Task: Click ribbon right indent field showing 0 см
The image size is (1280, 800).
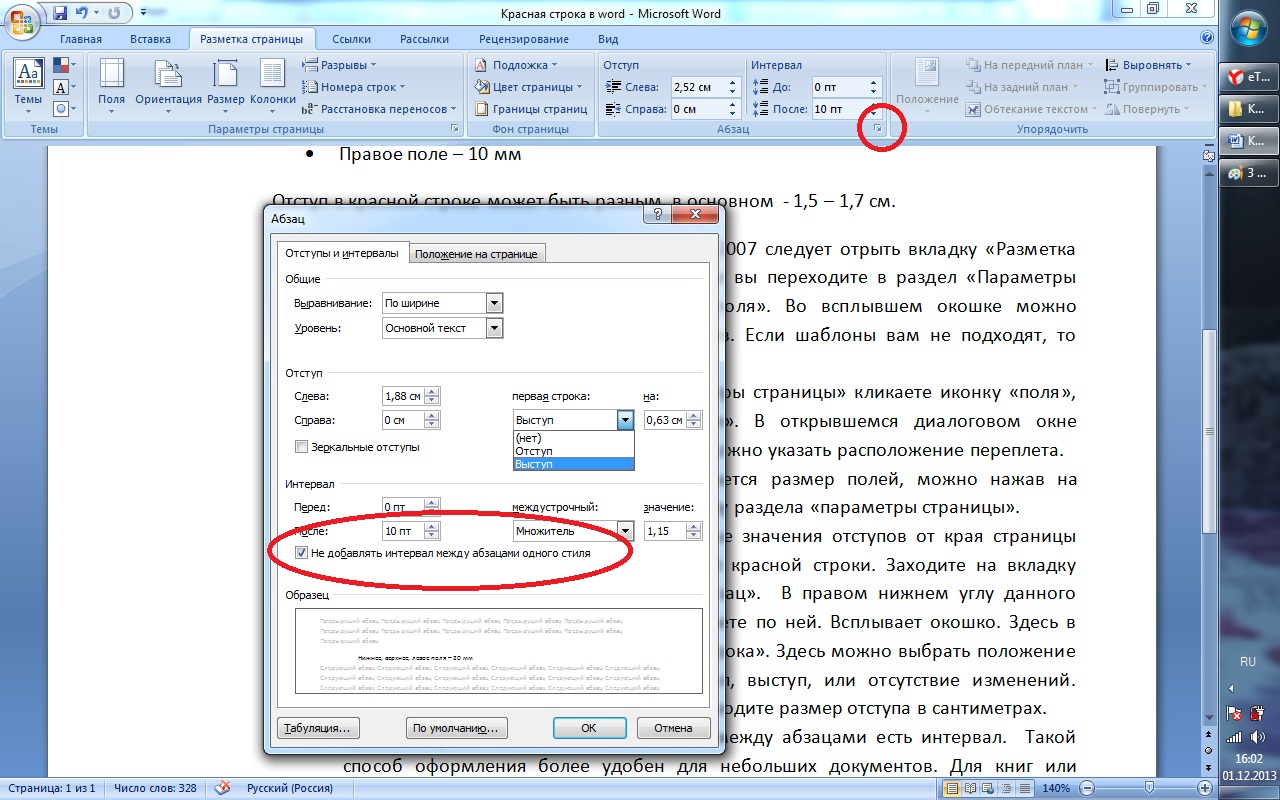Action: coord(705,109)
